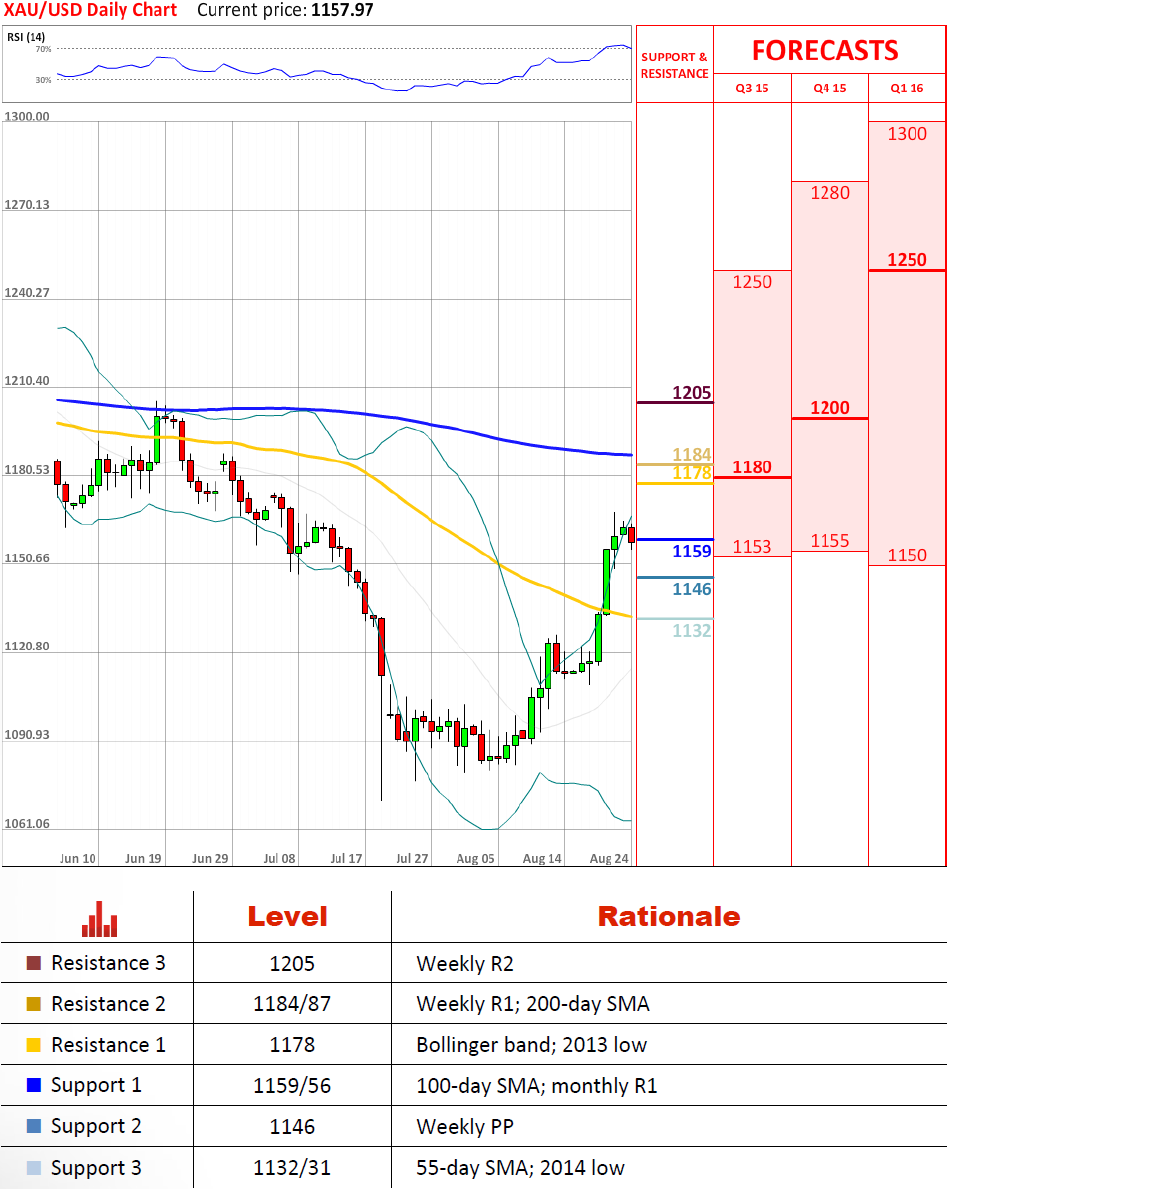Click the Q1 16 high forecast 1300

(907, 134)
